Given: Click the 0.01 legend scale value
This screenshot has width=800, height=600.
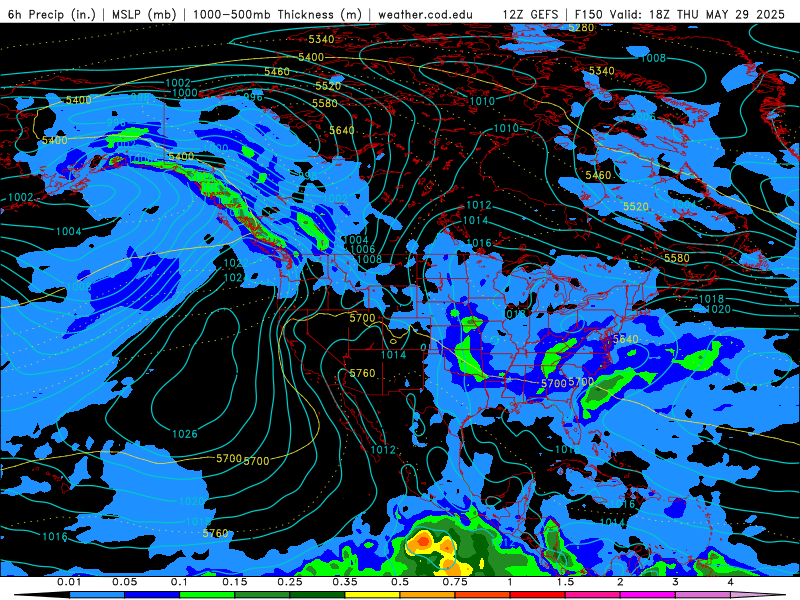Looking at the screenshot, I should pyautogui.click(x=69, y=582).
